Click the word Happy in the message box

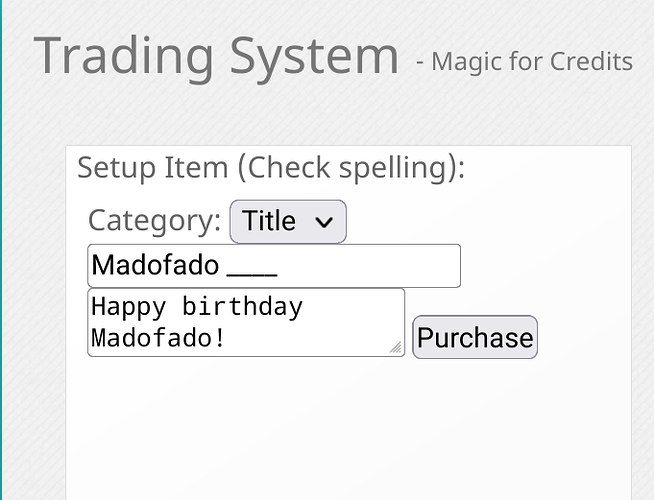(128, 308)
